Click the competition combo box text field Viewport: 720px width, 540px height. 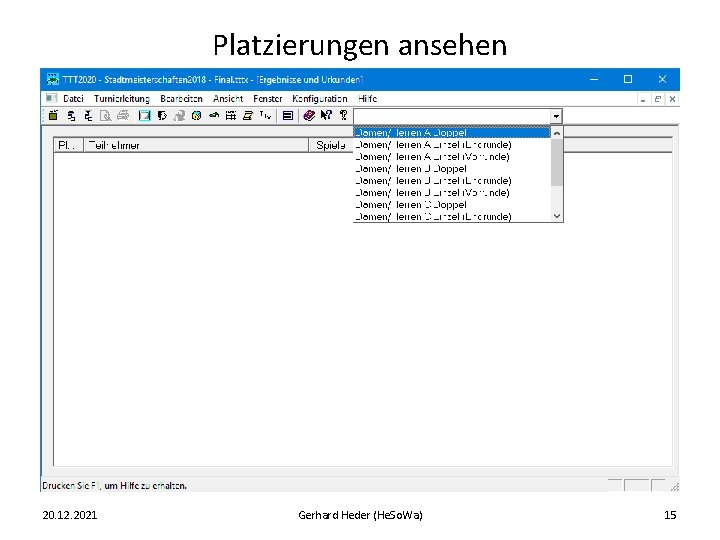click(451, 116)
